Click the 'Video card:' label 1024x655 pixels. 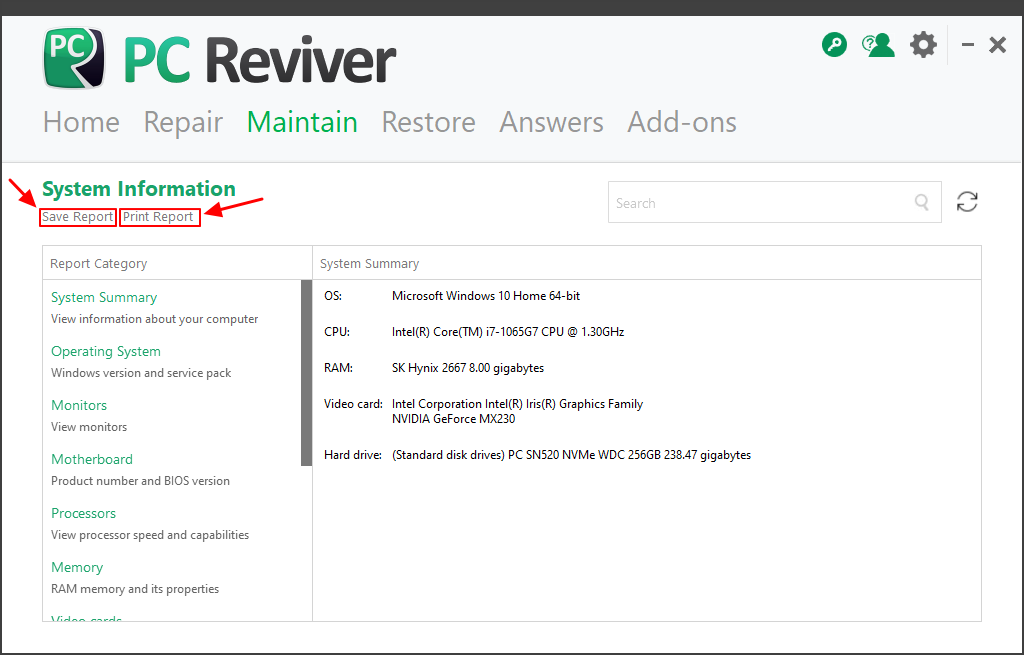tap(353, 404)
